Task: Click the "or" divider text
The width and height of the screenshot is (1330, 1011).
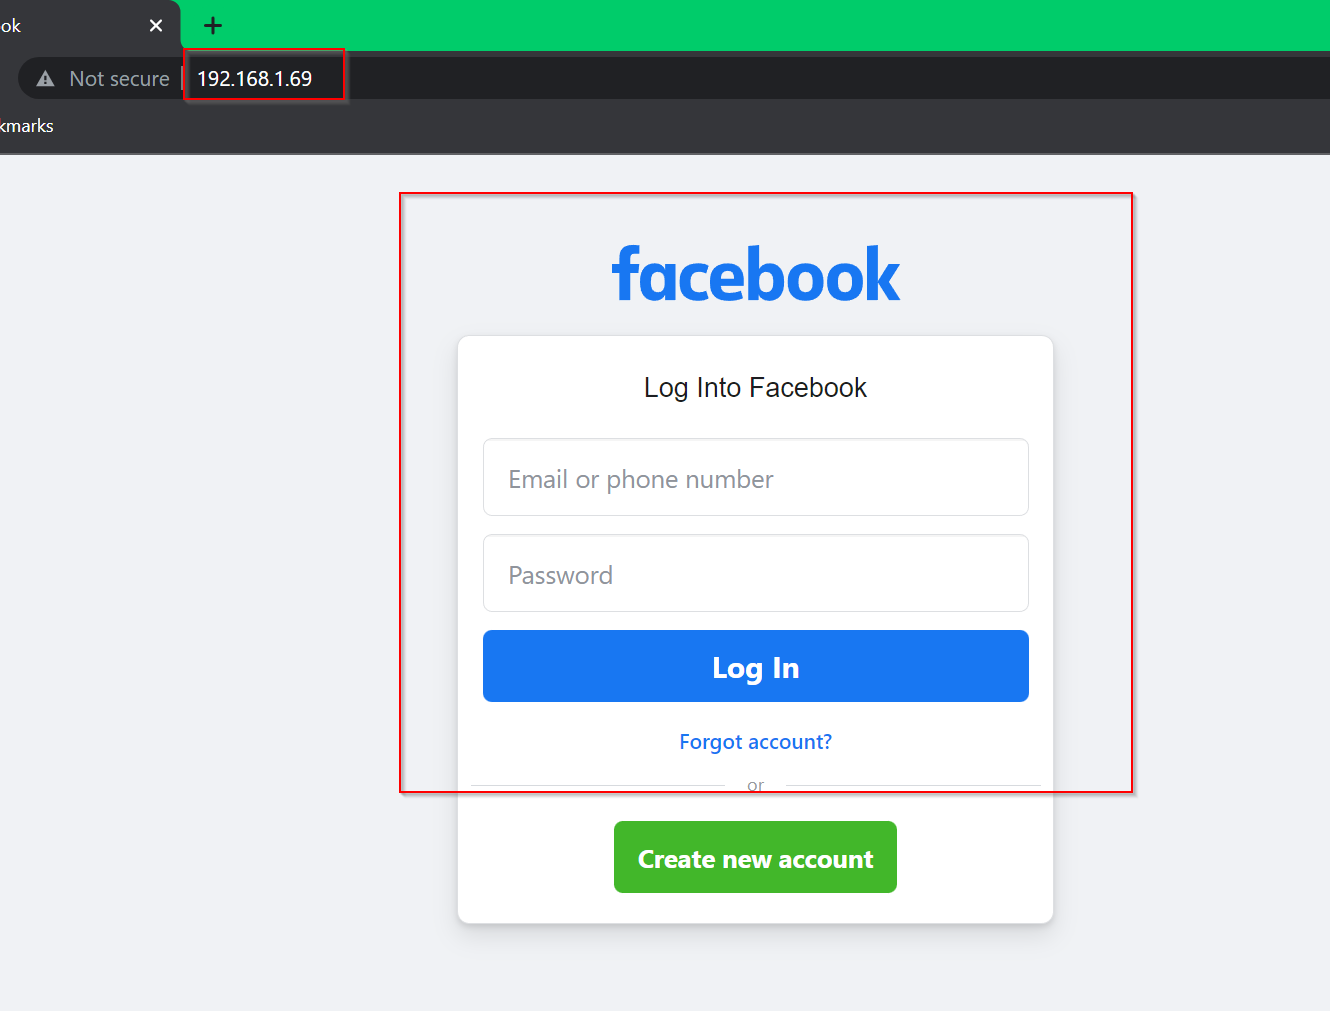Action: pos(756,786)
